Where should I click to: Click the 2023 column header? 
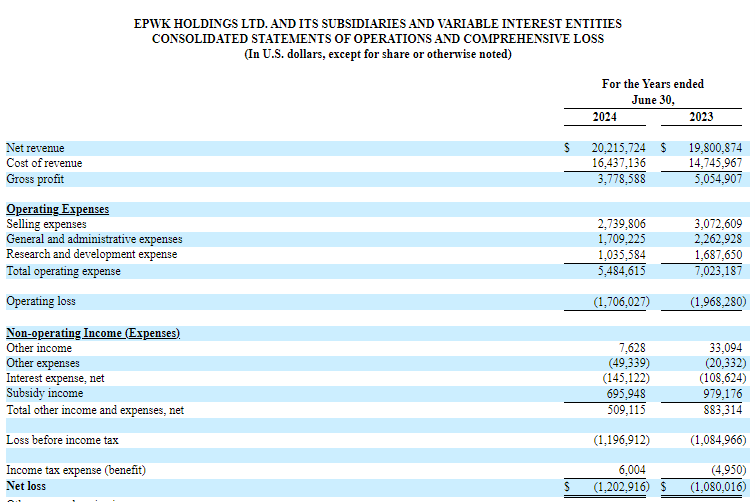coord(701,117)
